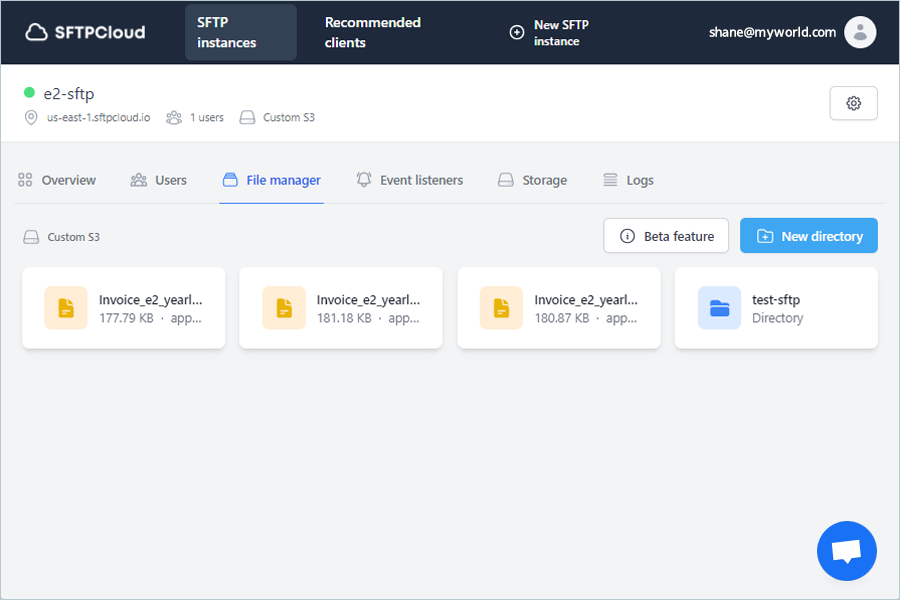Click file icon of 177.79 KB invoice
This screenshot has height=600, width=900.
tap(66, 308)
